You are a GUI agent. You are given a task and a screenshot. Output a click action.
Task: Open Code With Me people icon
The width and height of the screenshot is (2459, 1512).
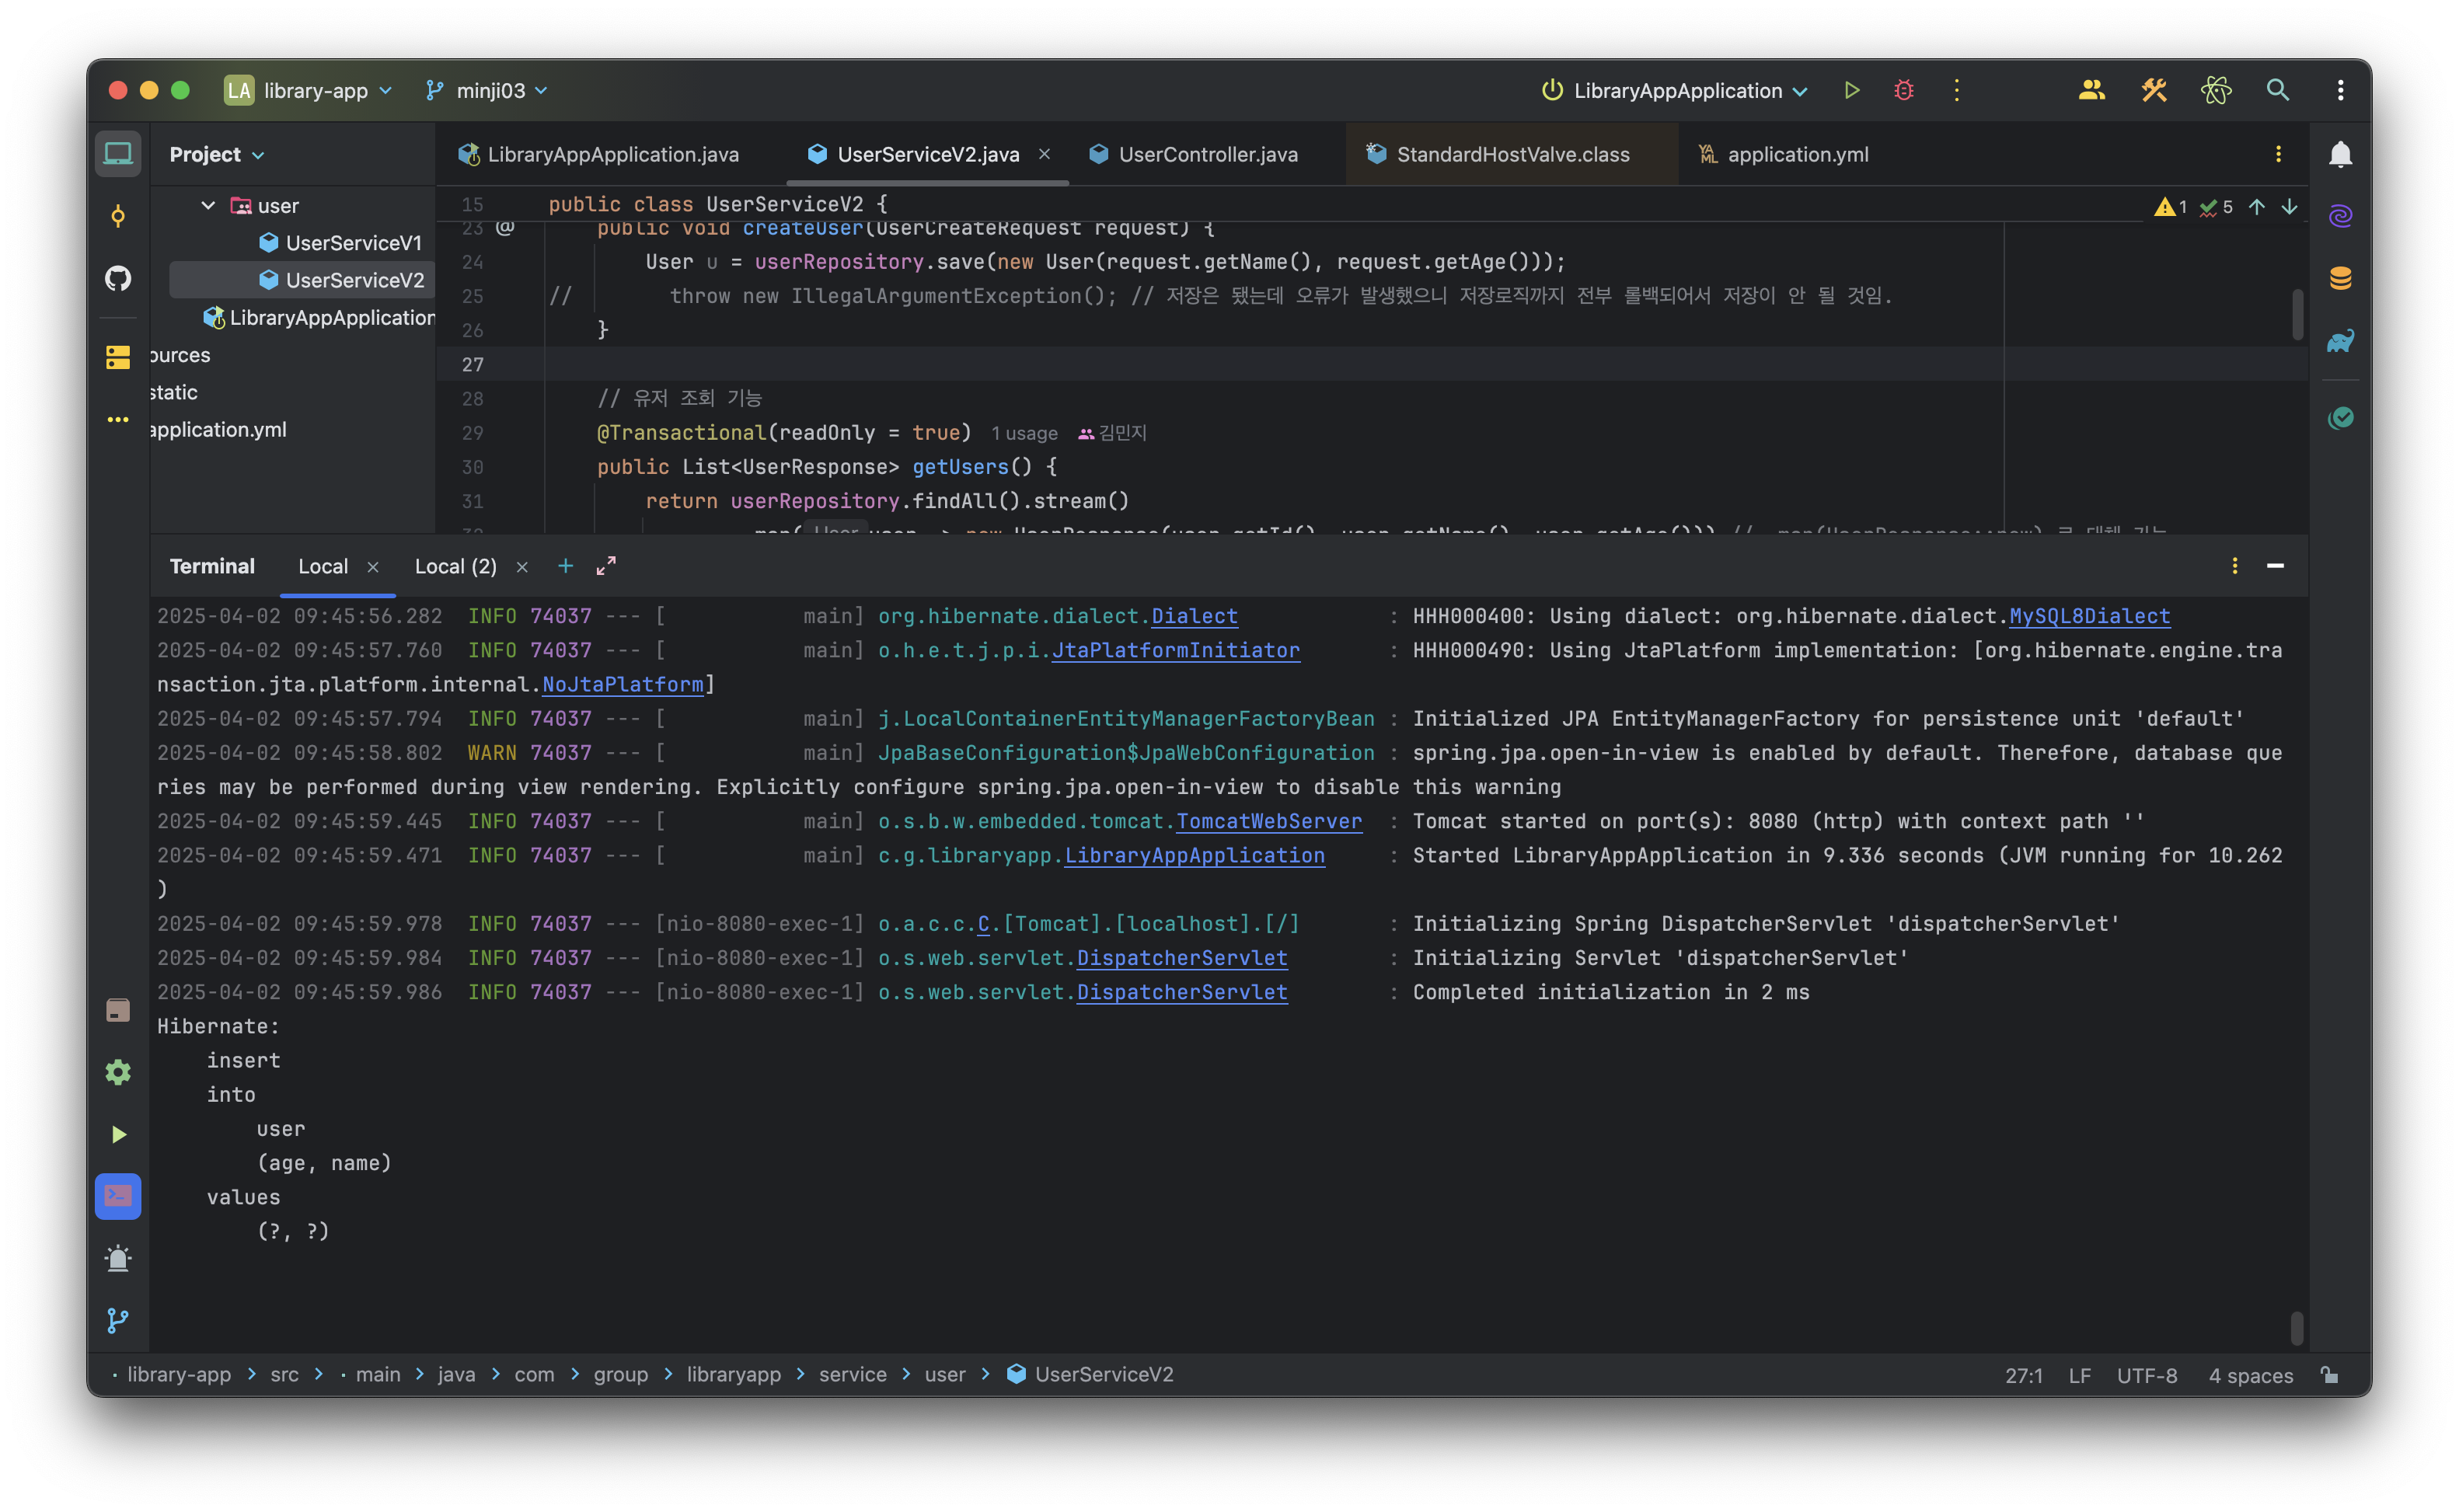click(x=2091, y=90)
